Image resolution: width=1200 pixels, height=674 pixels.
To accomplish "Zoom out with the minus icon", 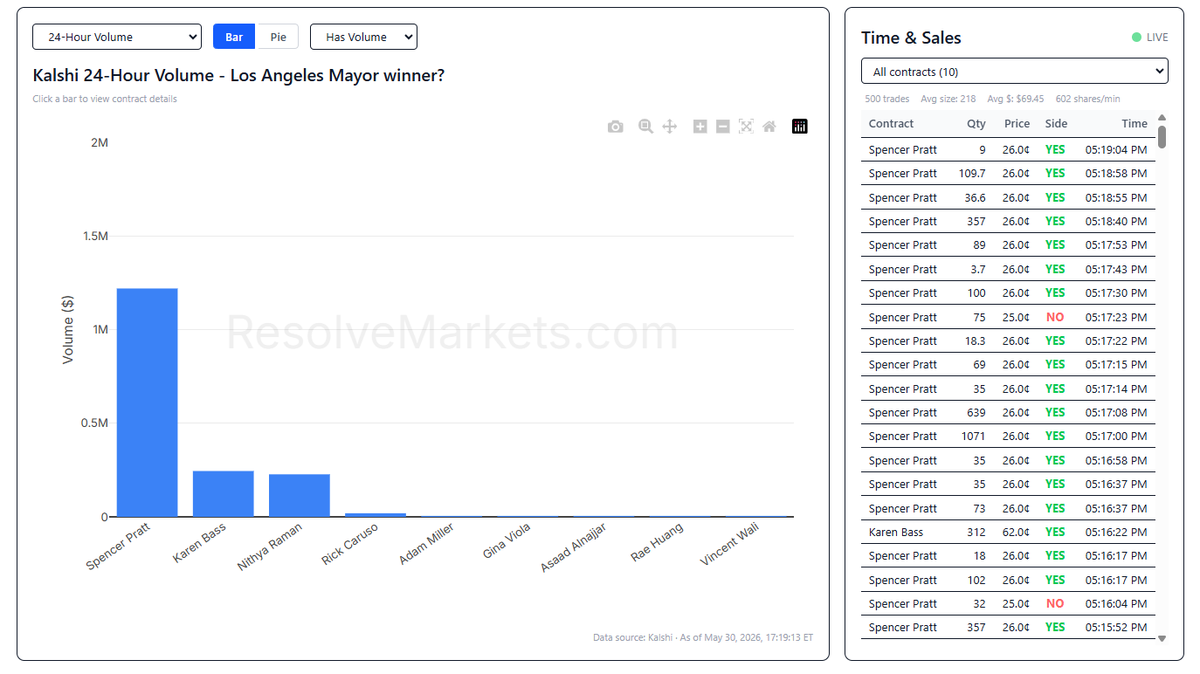I will coord(723,126).
